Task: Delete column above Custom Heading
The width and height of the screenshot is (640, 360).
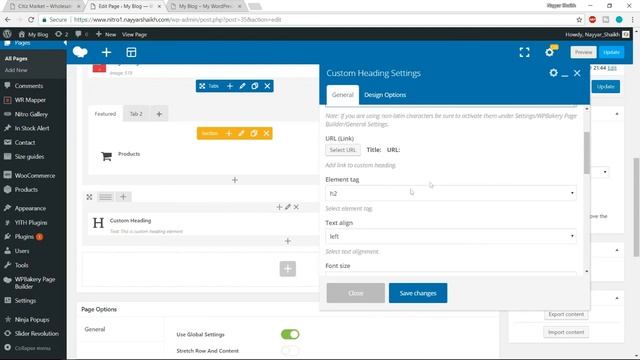Action: coord(296,207)
